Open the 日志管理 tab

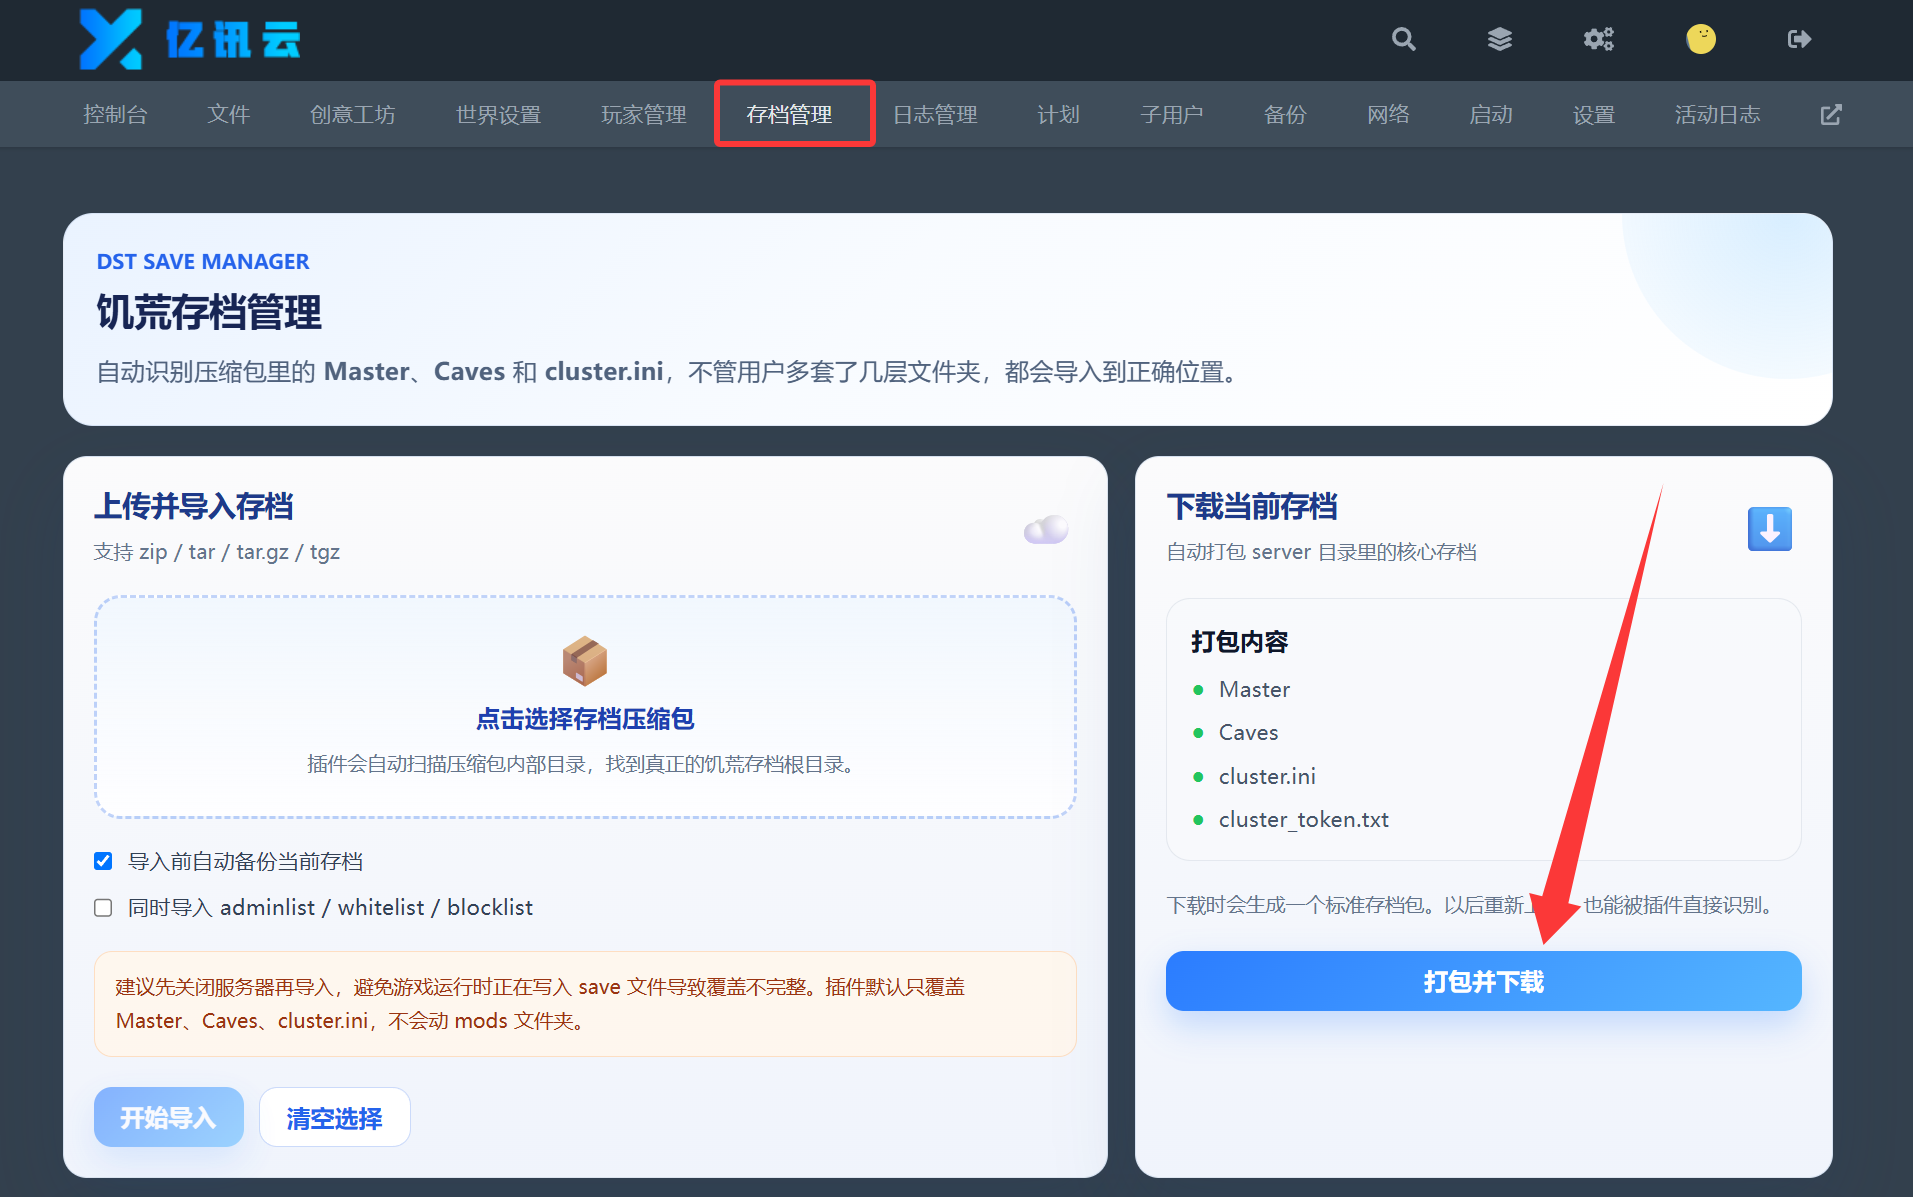pyautogui.click(x=934, y=115)
